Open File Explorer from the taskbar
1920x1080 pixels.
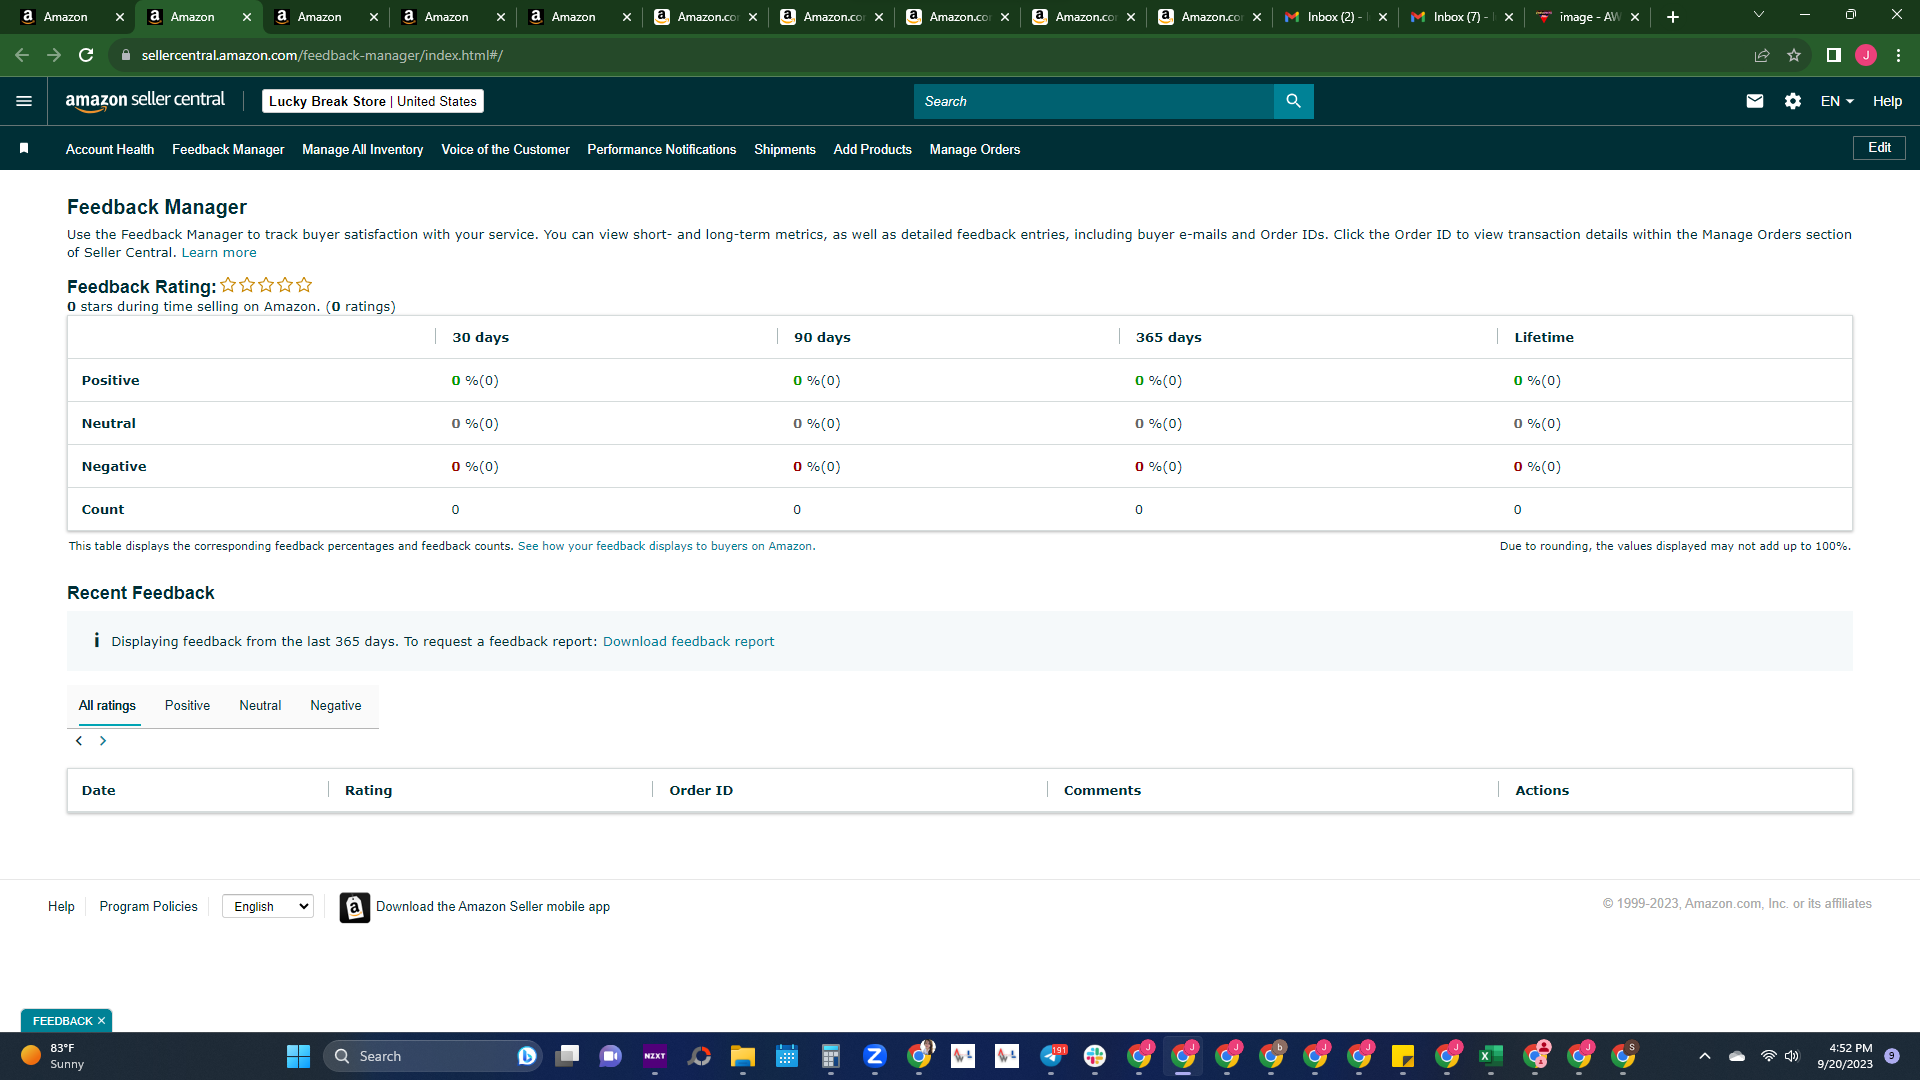(742, 1056)
